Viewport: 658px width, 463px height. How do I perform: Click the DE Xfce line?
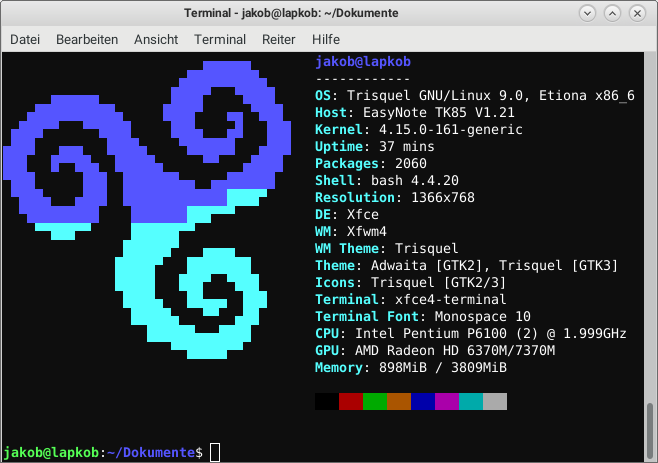click(x=347, y=214)
